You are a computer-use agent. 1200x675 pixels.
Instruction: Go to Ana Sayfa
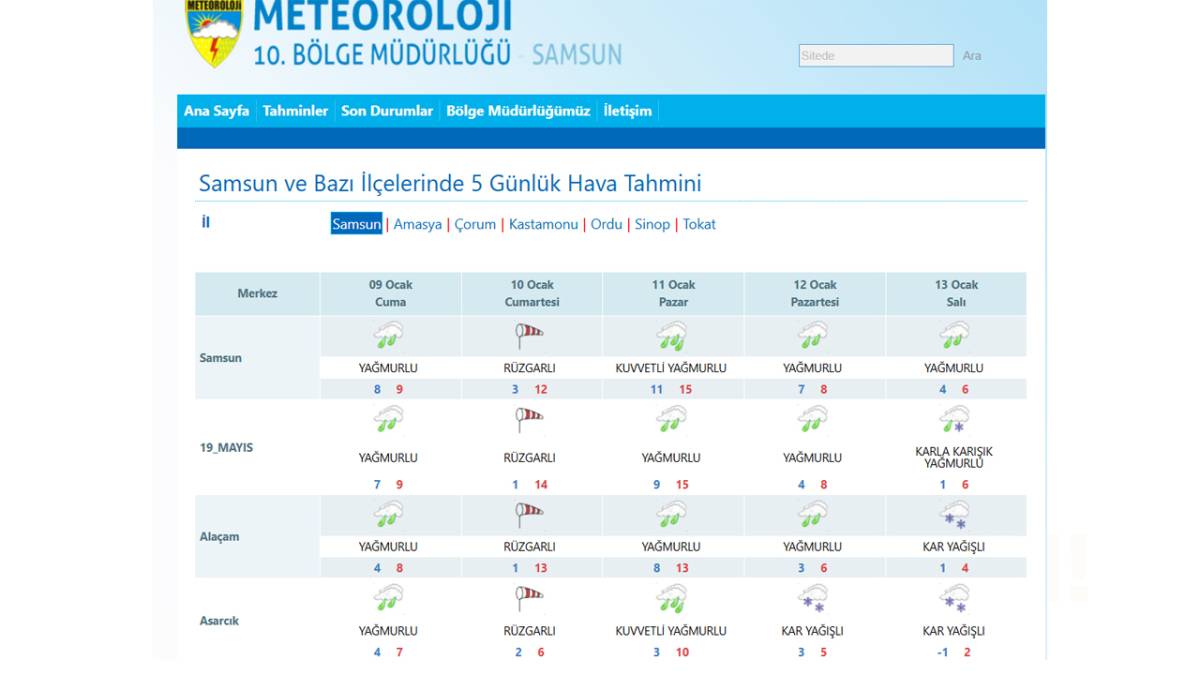coord(215,111)
